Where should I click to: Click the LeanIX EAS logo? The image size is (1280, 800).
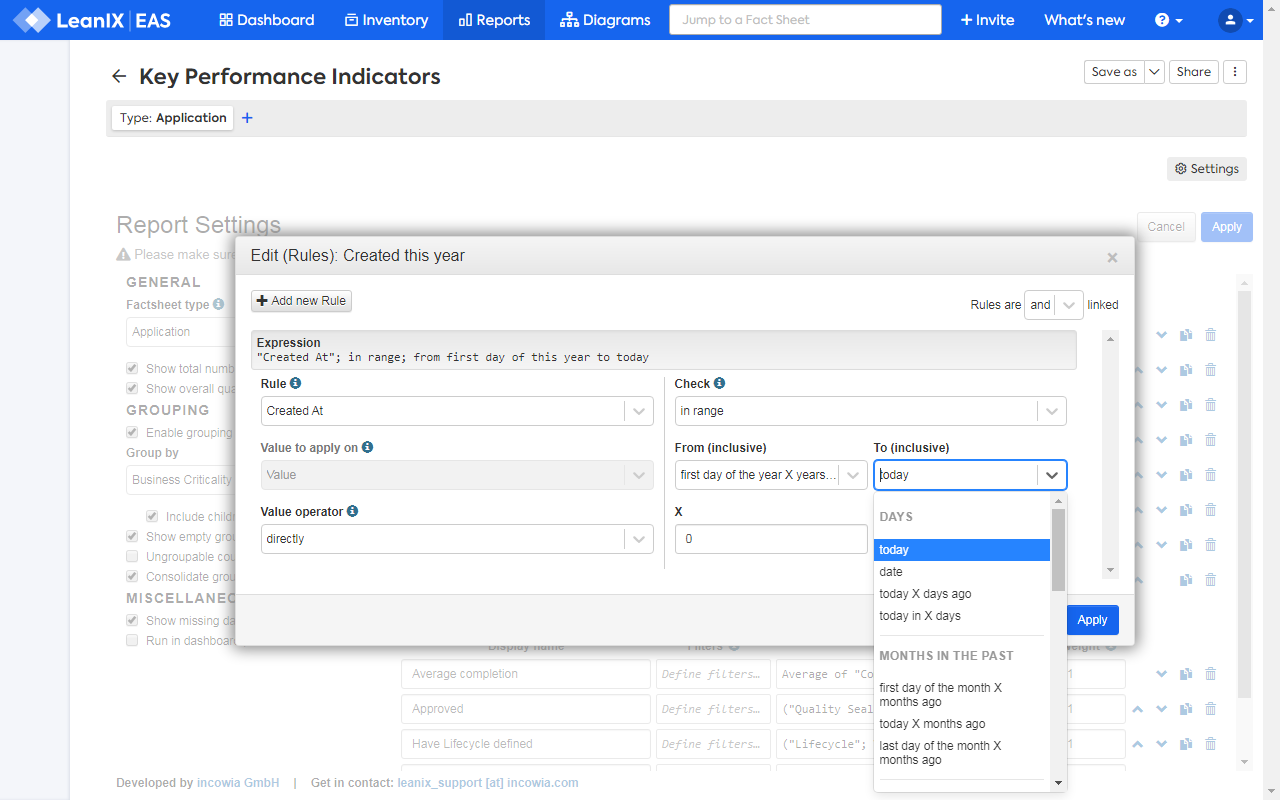click(x=92, y=20)
